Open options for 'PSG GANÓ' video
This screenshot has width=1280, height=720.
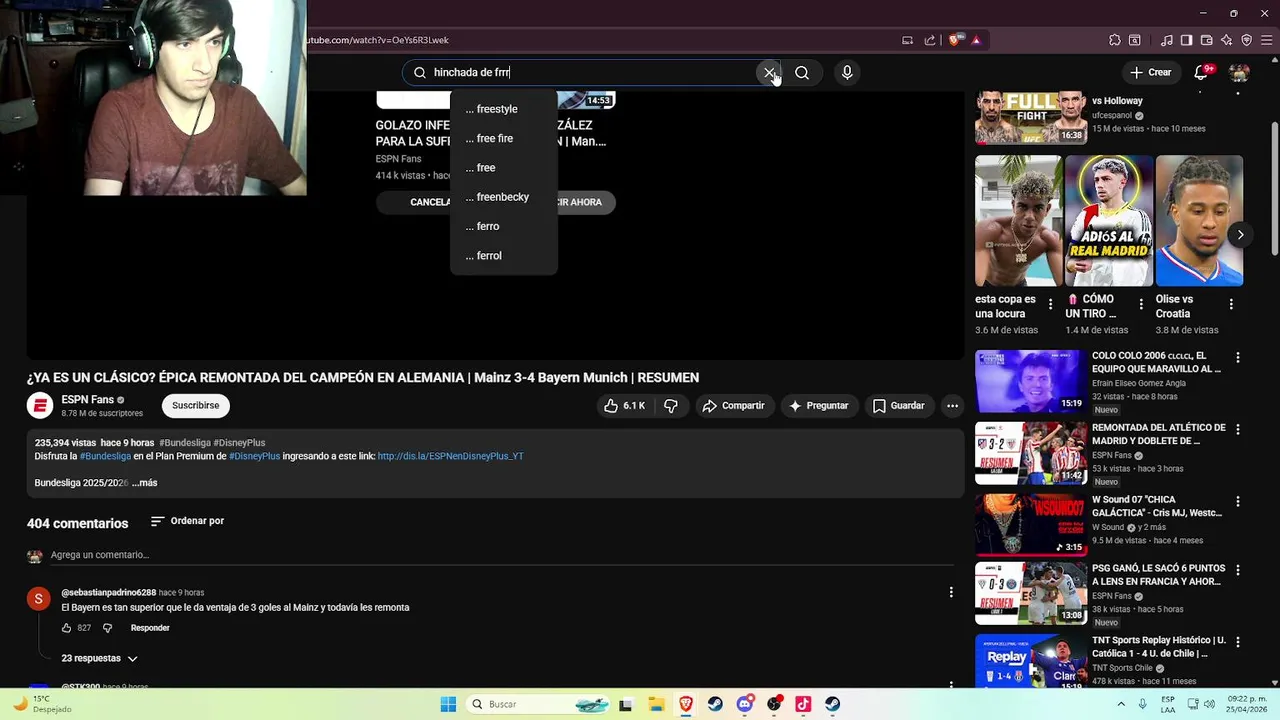[1238, 570]
